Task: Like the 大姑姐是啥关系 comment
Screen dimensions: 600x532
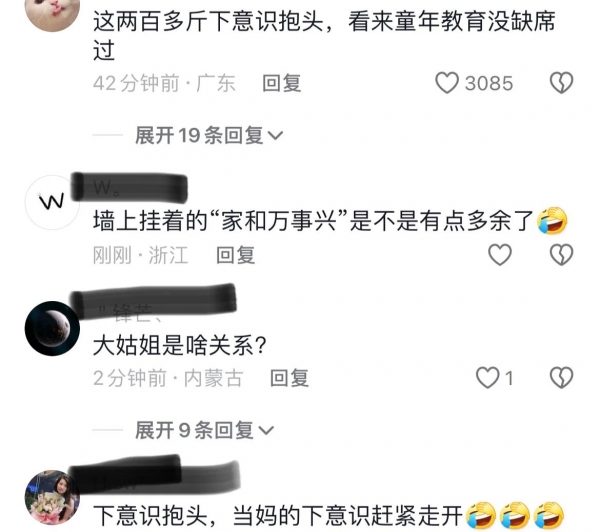Action: [488, 378]
